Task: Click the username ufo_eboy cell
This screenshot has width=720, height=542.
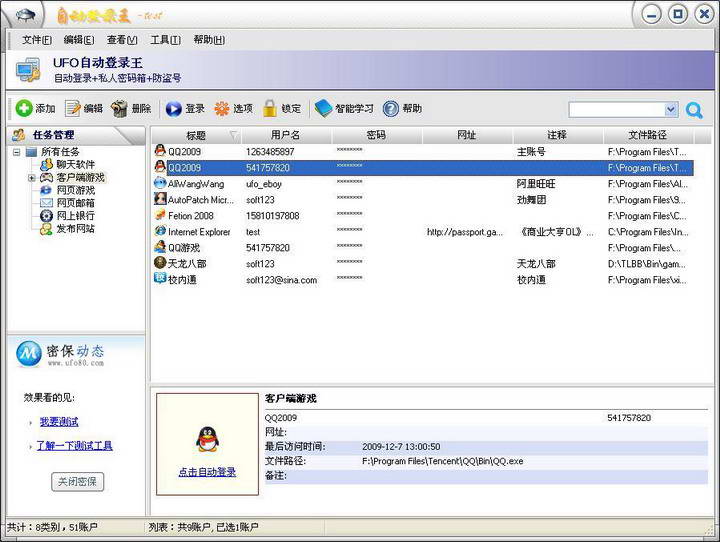Action: tap(264, 184)
